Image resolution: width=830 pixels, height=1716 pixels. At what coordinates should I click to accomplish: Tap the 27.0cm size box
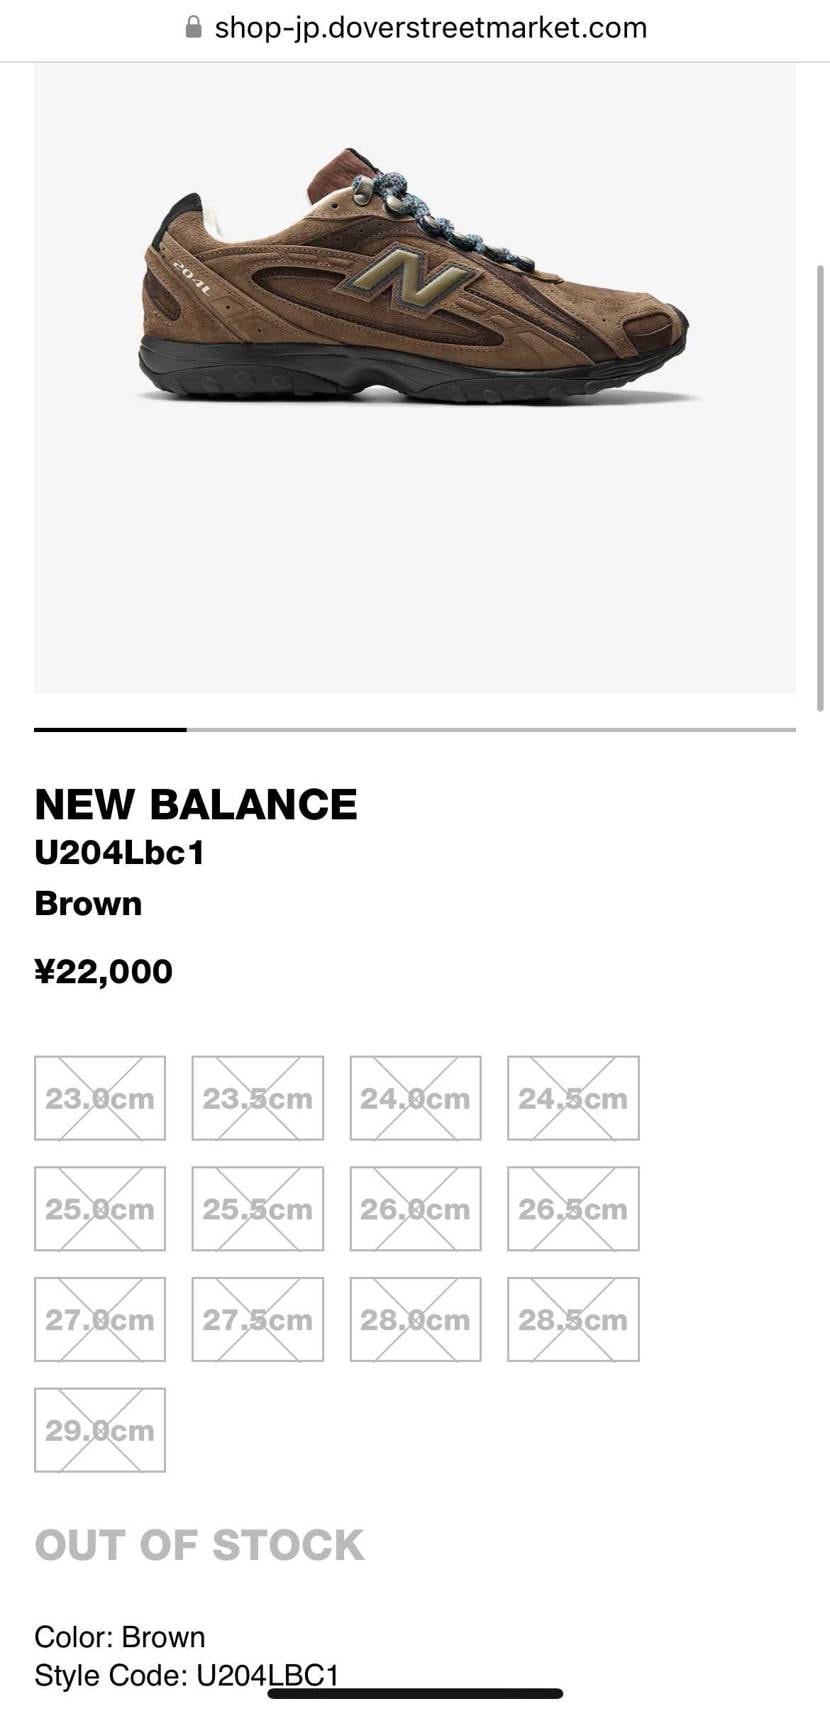pos(100,1319)
